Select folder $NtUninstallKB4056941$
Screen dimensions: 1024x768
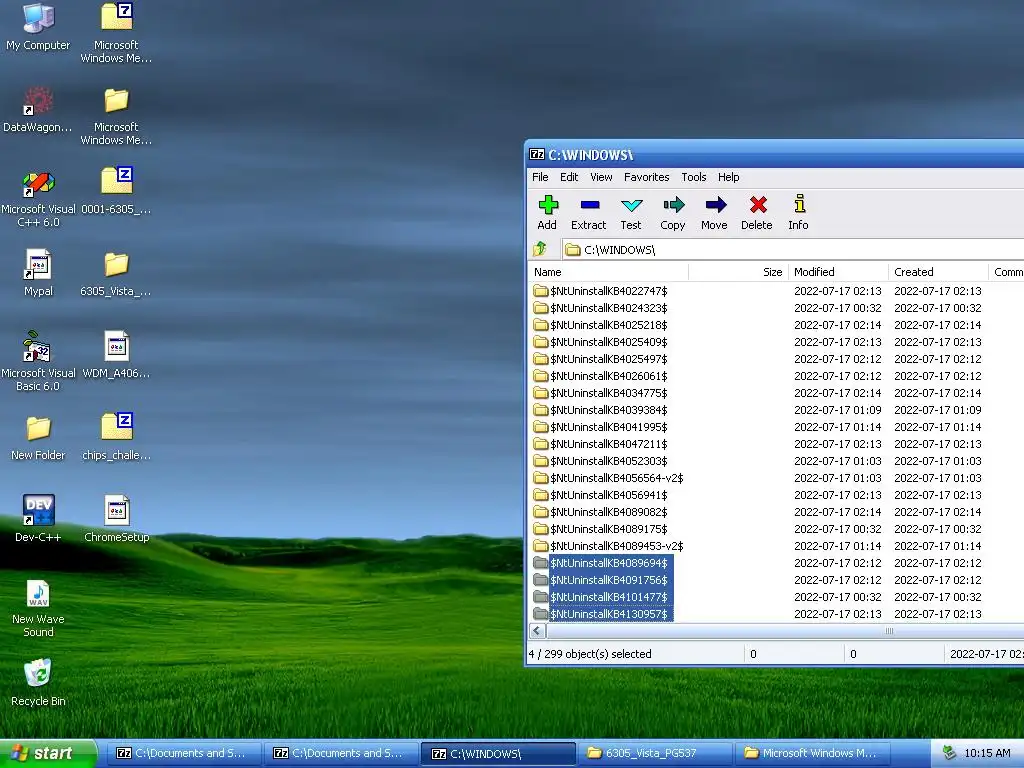coord(600,494)
